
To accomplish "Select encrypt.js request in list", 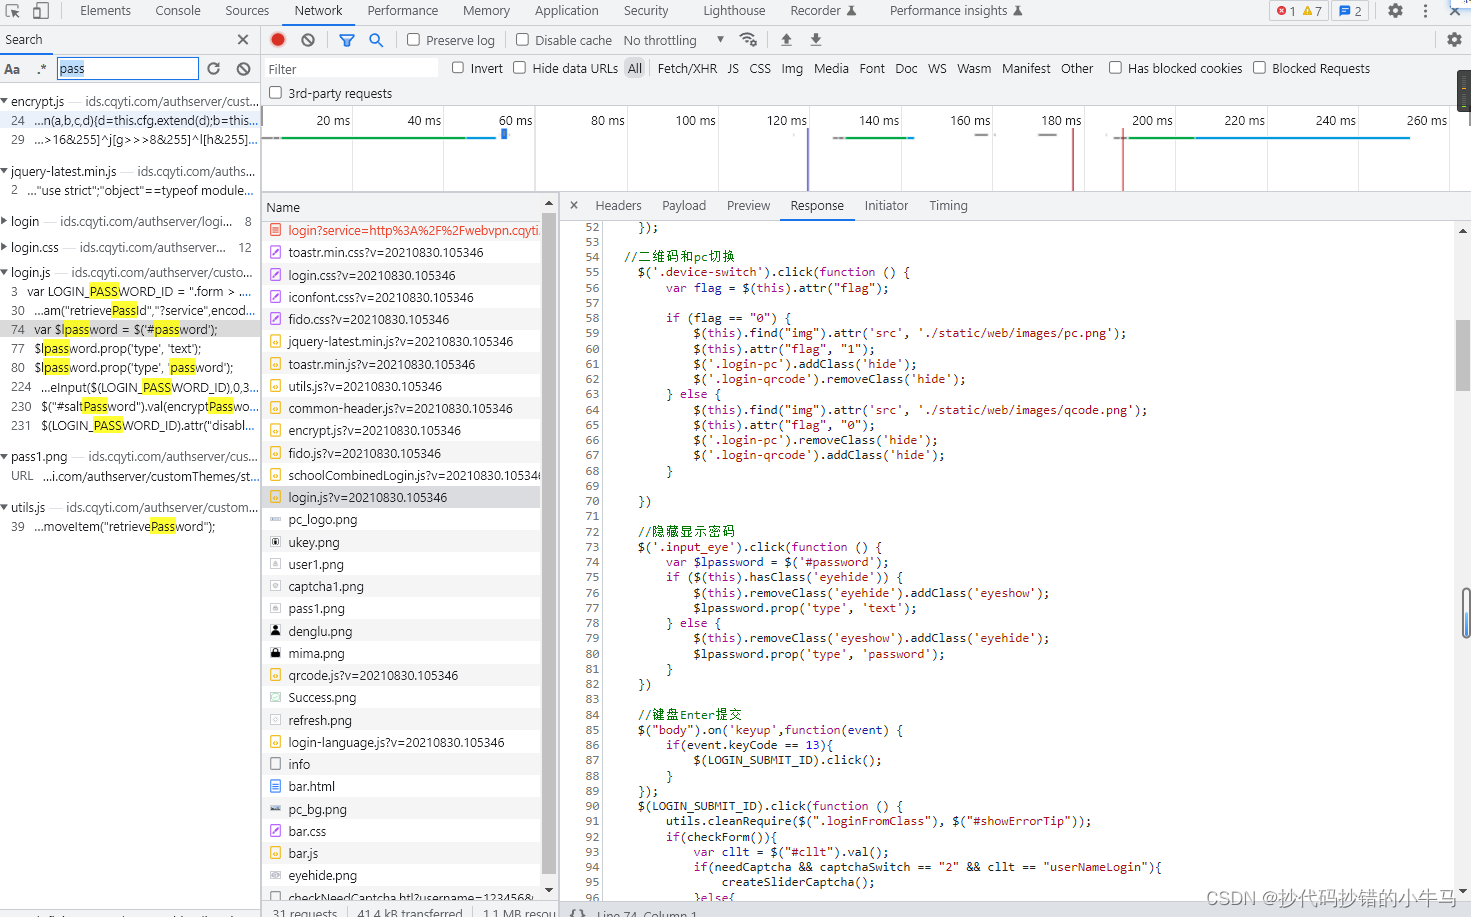I will tap(401, 431).
